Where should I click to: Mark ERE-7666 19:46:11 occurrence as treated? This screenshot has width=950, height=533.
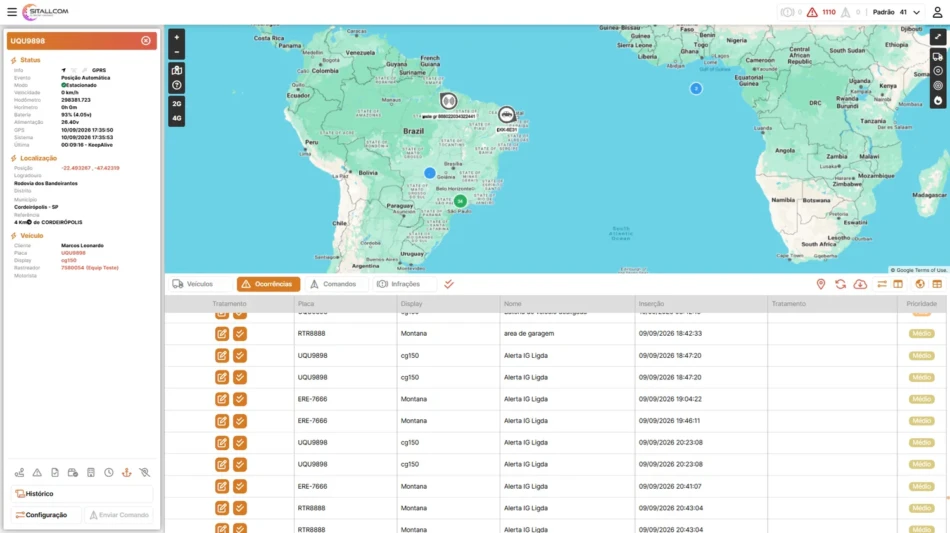click(x=240, y=421)
